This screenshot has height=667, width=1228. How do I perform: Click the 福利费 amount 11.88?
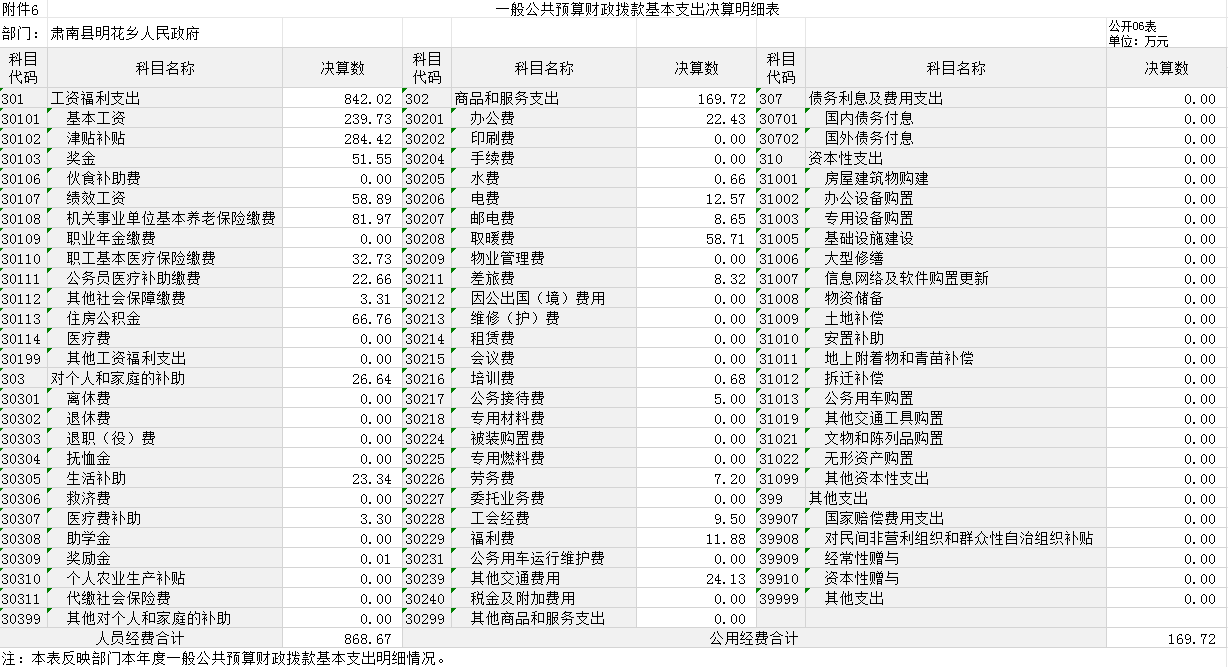point(696,538)
